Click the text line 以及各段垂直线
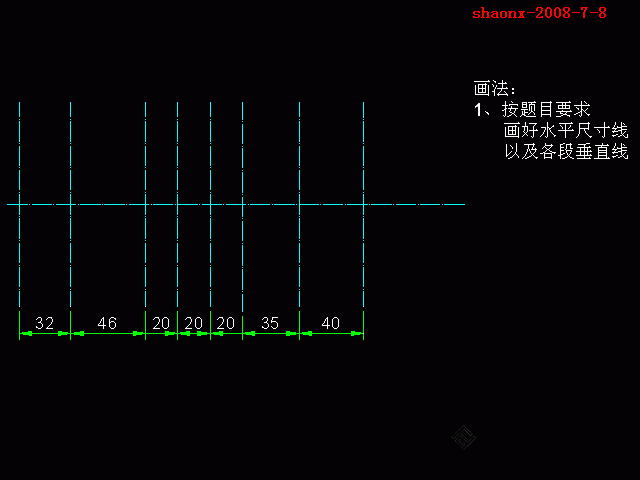This screenshot has height=480, width=640. [566, 151]
